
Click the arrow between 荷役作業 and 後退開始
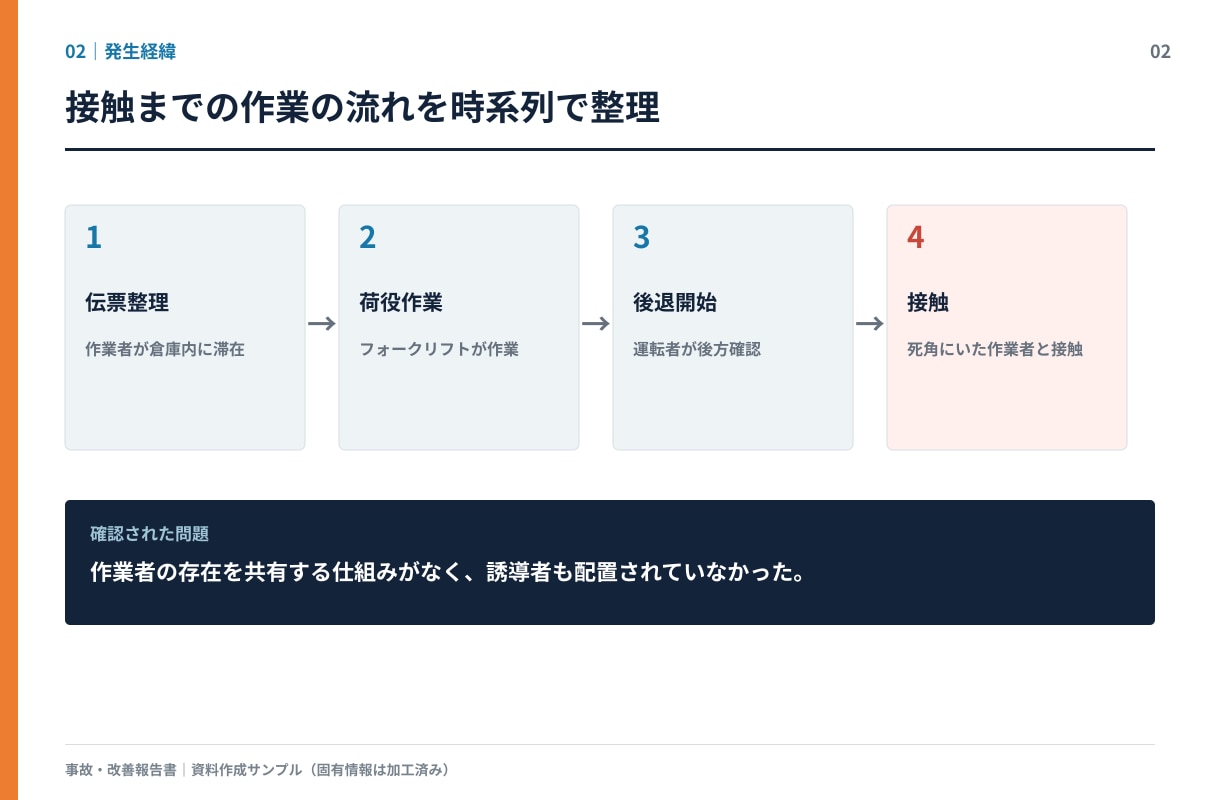(596, 324)
